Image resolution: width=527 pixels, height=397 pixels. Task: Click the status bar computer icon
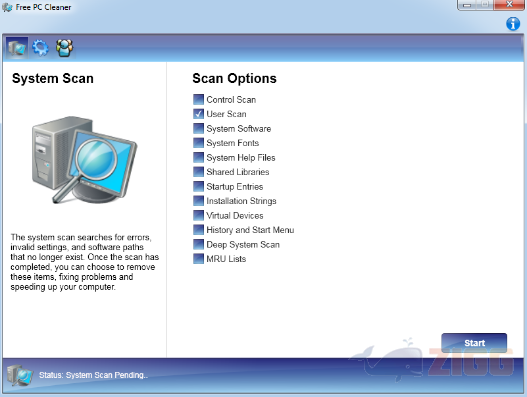20,375
